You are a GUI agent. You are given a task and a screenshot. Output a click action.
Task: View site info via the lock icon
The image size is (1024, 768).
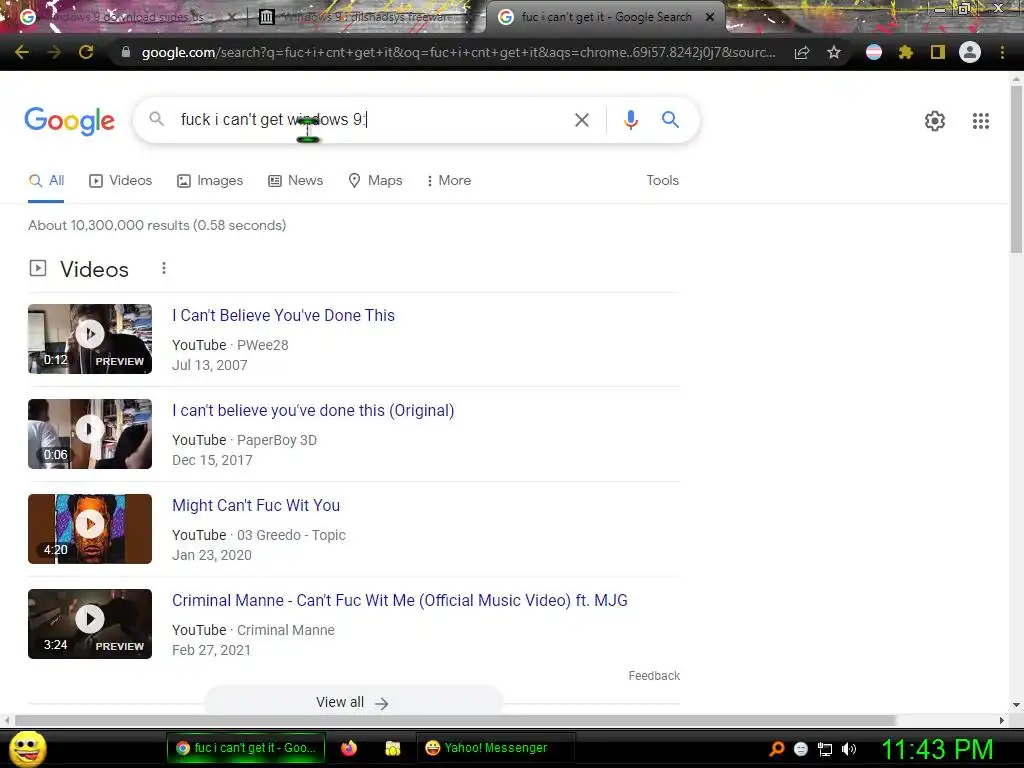point(126,52)
